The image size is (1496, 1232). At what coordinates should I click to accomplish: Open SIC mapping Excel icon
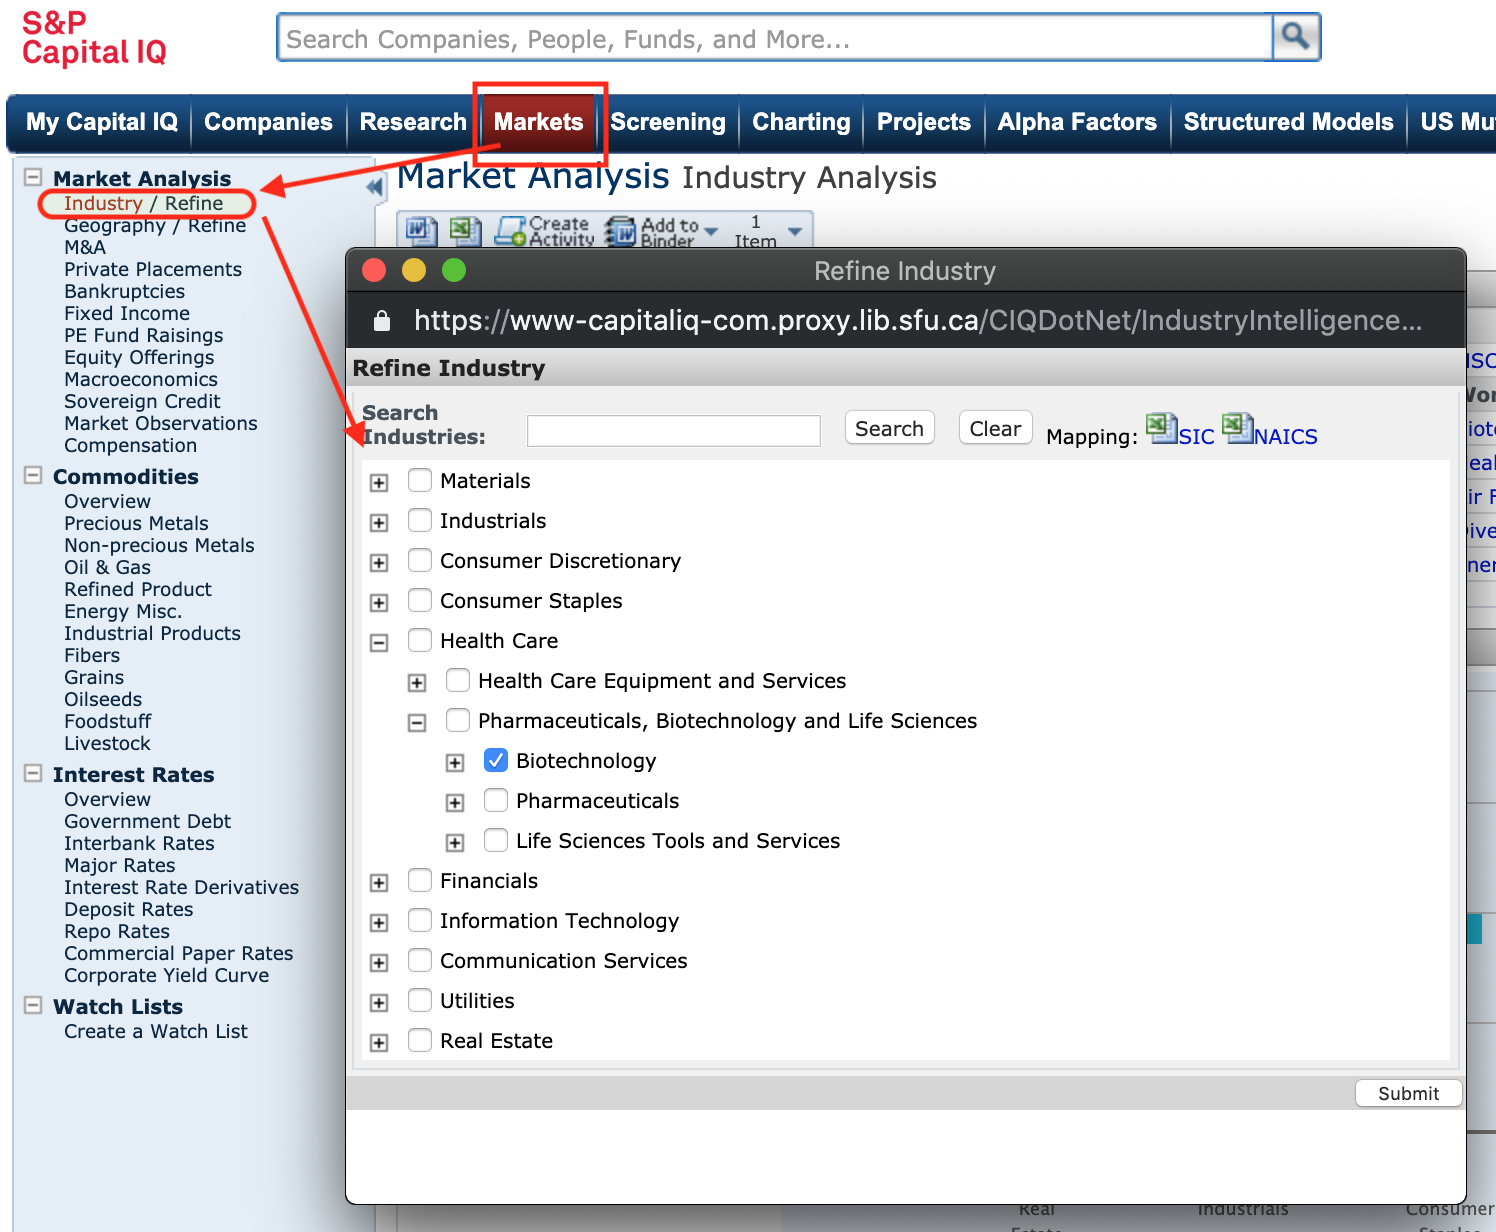pos(1161,429)
